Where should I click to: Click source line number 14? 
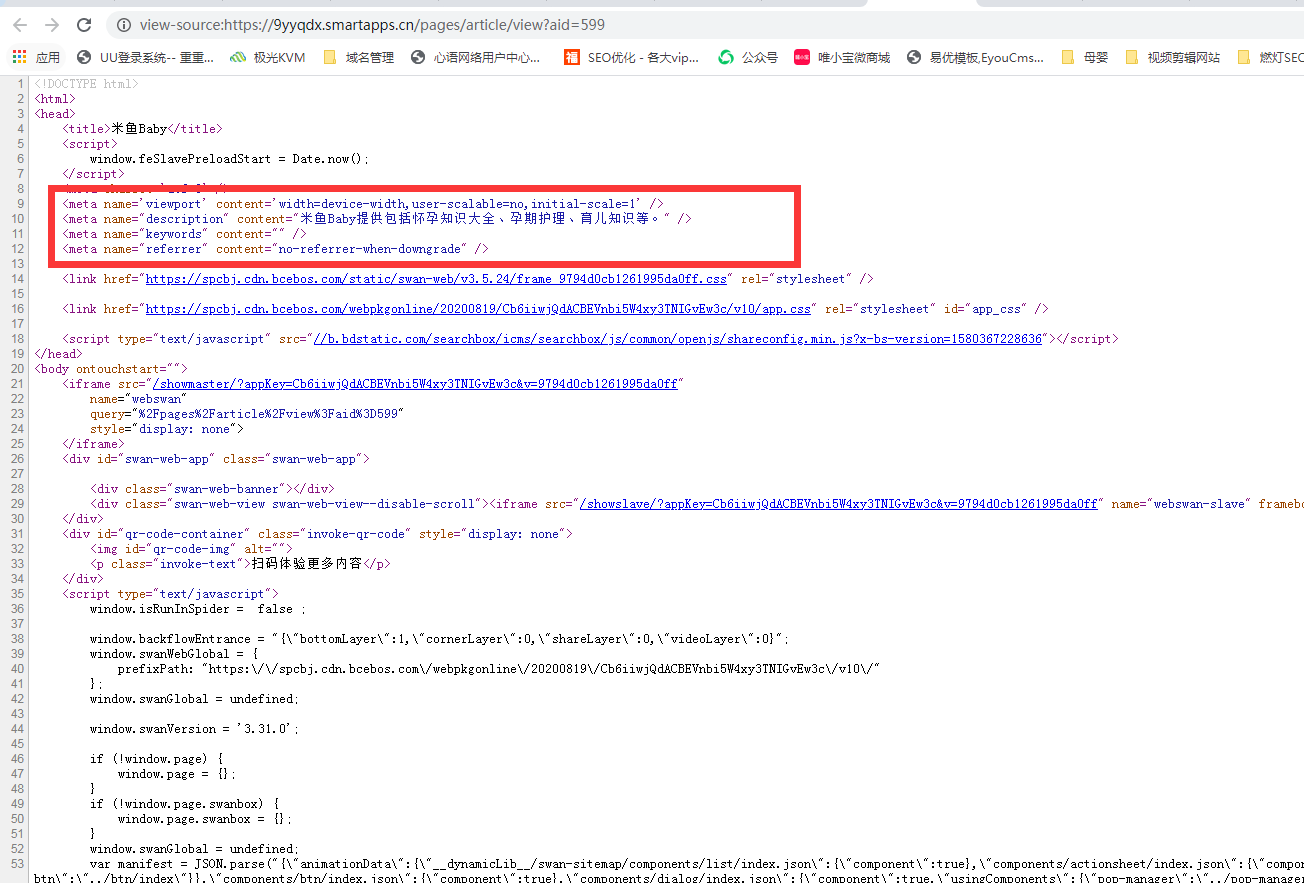(x=17, y=279)
